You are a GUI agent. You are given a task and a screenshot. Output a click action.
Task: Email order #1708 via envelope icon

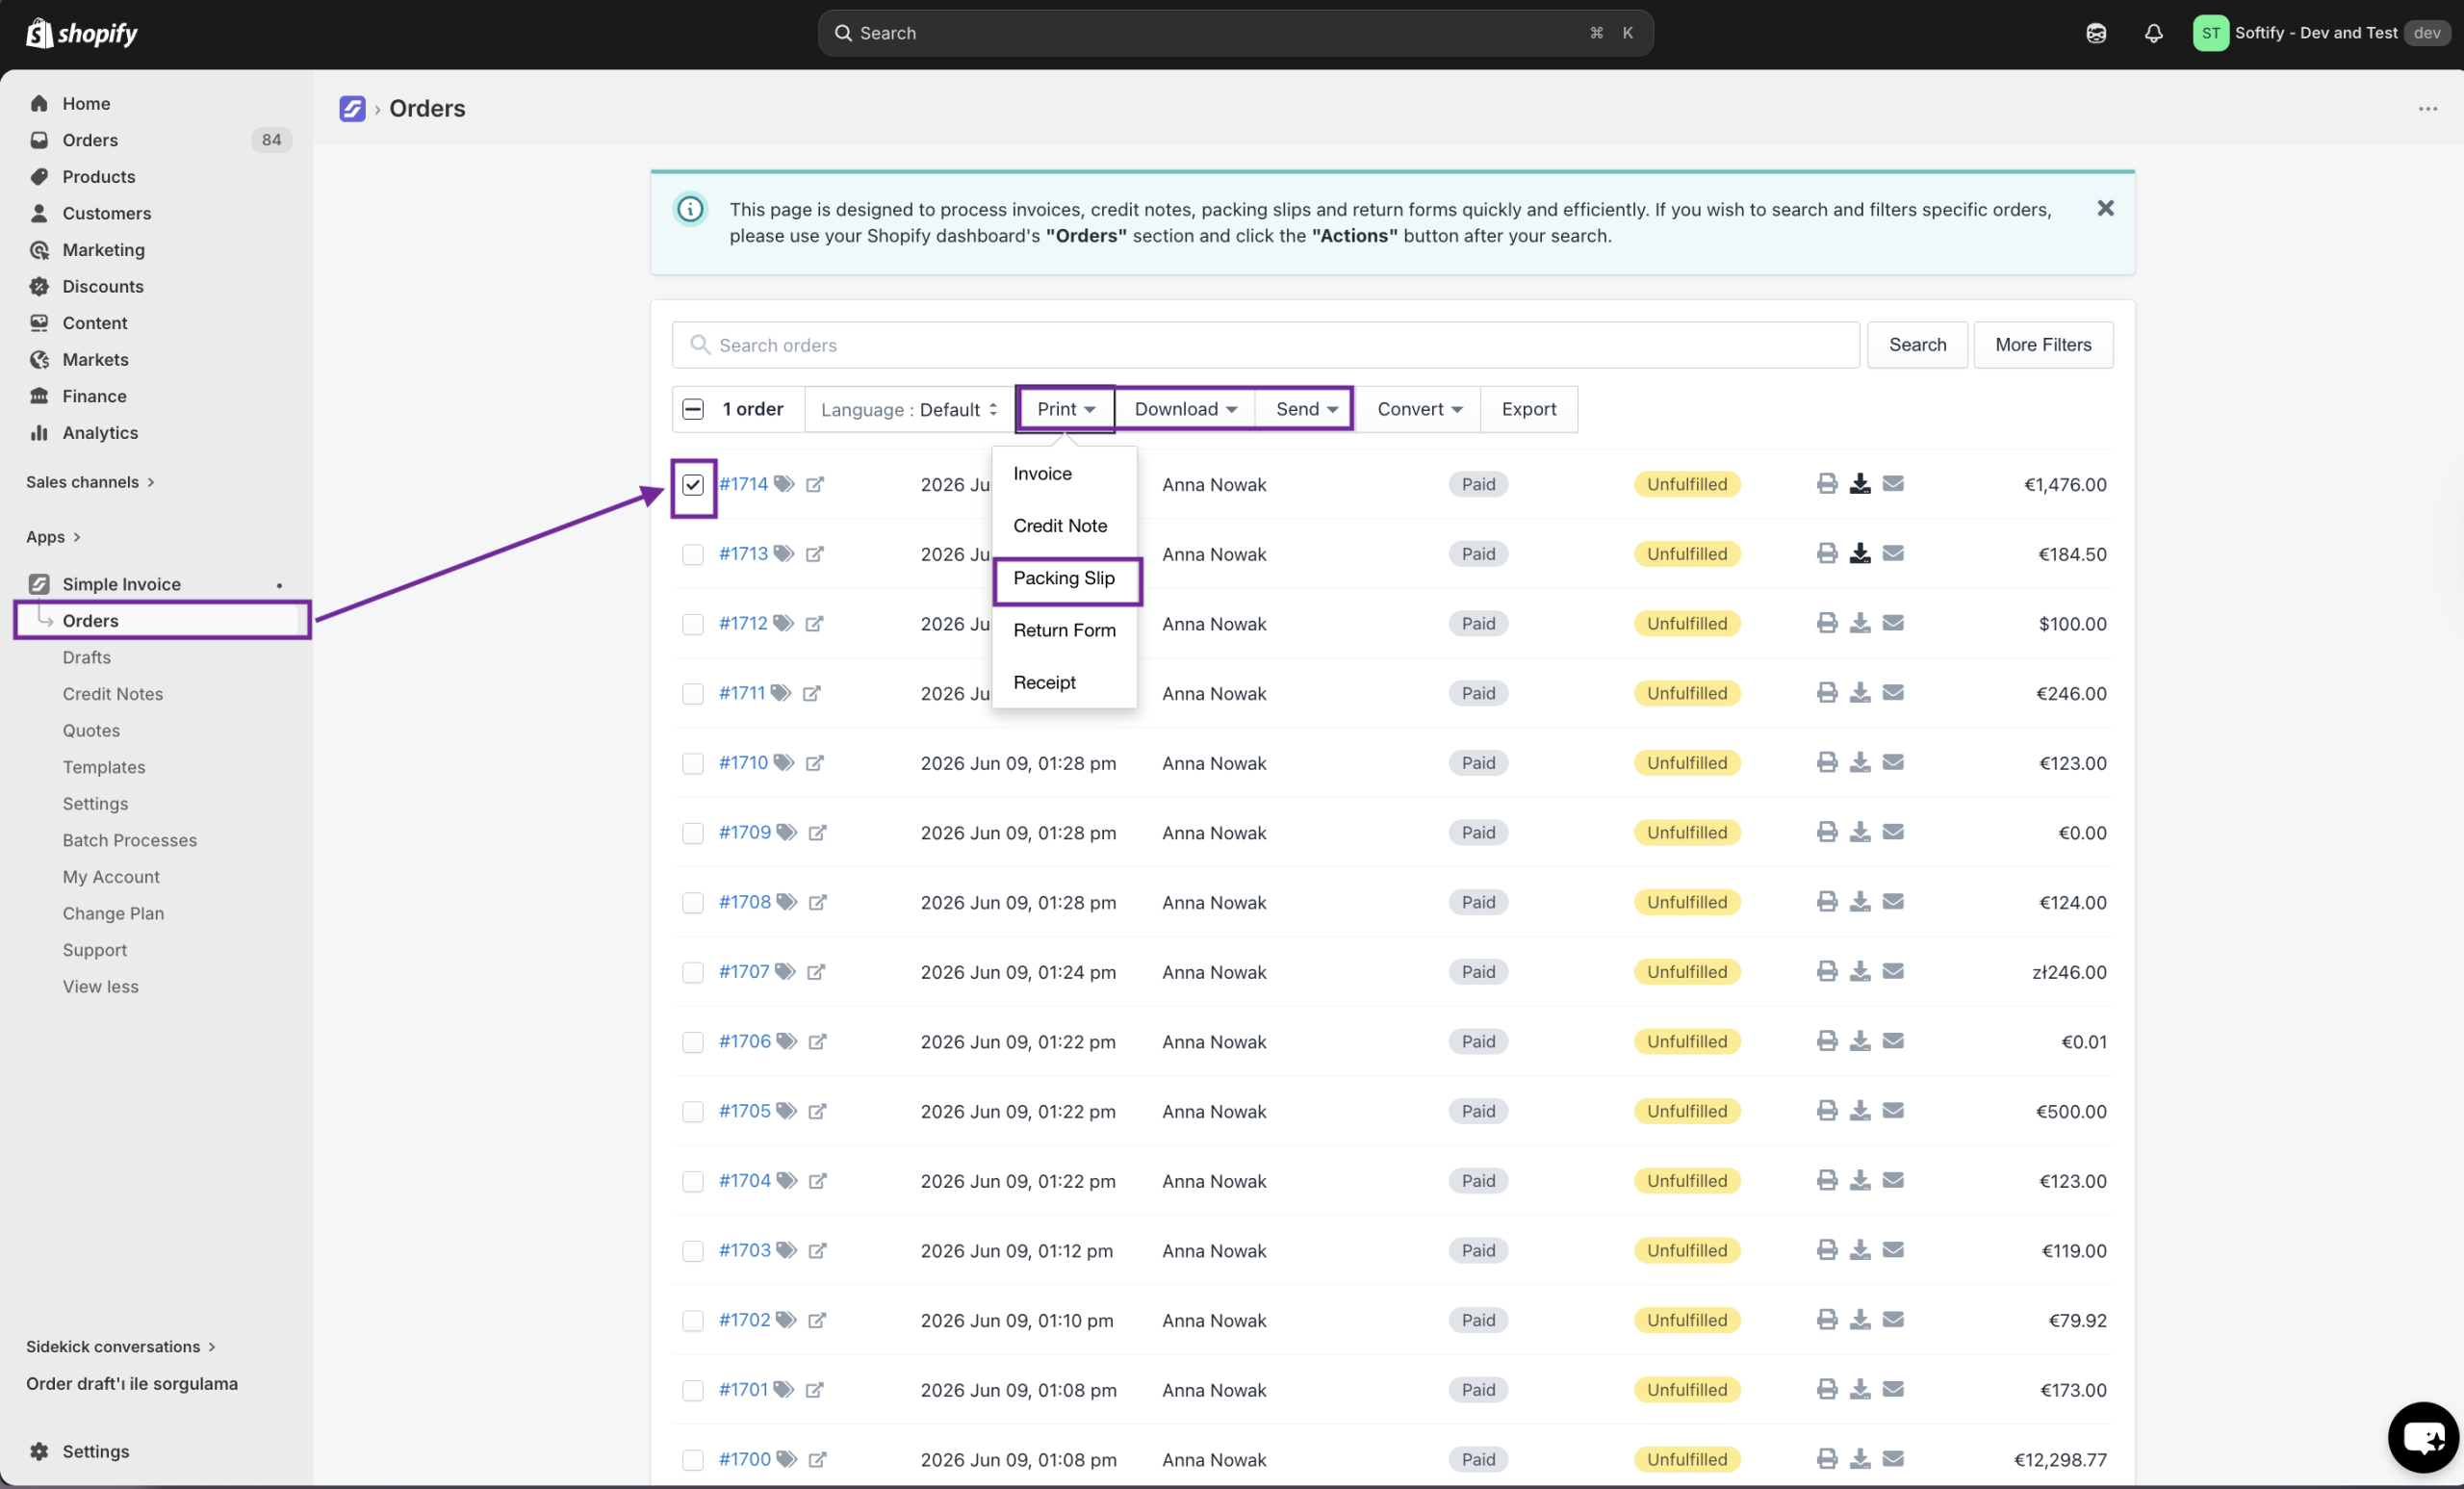tap(1892, 902)
